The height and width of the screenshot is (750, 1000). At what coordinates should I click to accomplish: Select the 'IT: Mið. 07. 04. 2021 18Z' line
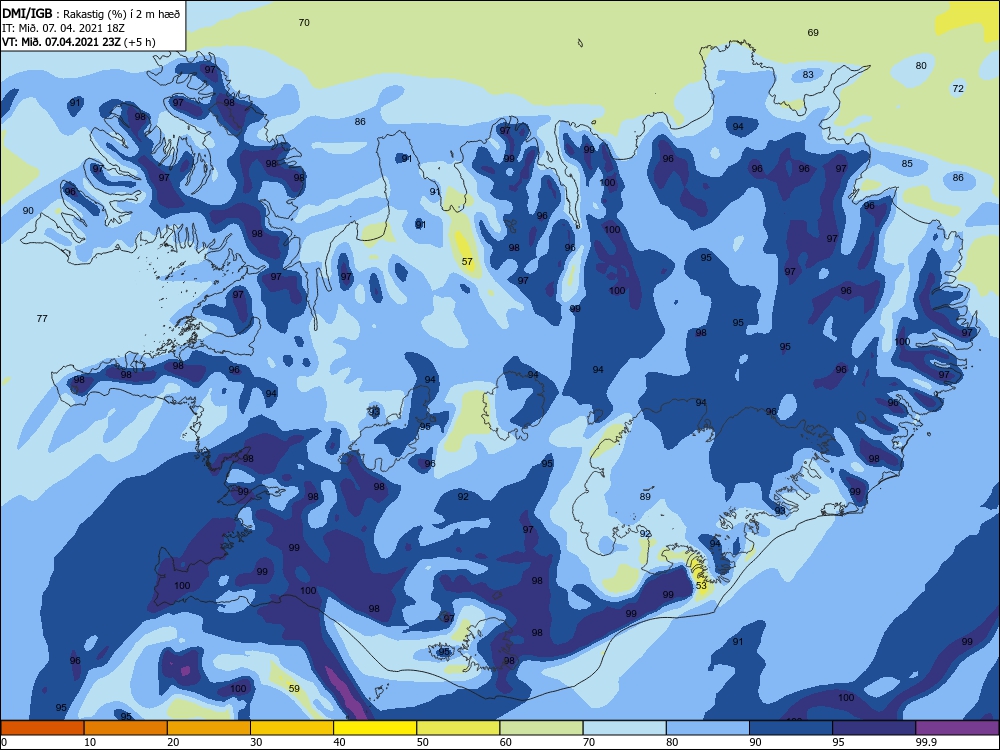pyautogui.click(x=63, y=28)
